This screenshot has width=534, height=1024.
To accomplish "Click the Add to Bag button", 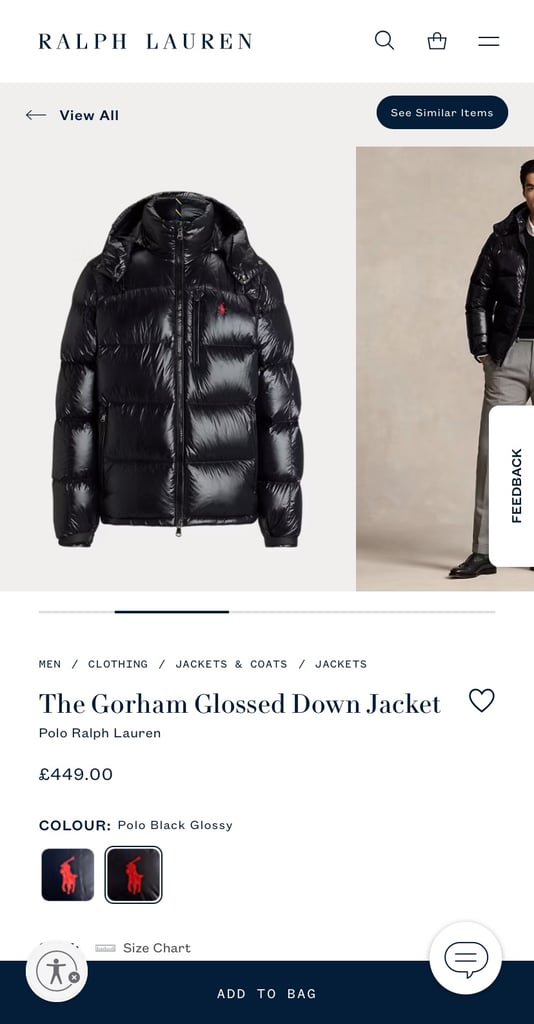I will point(267,993).
